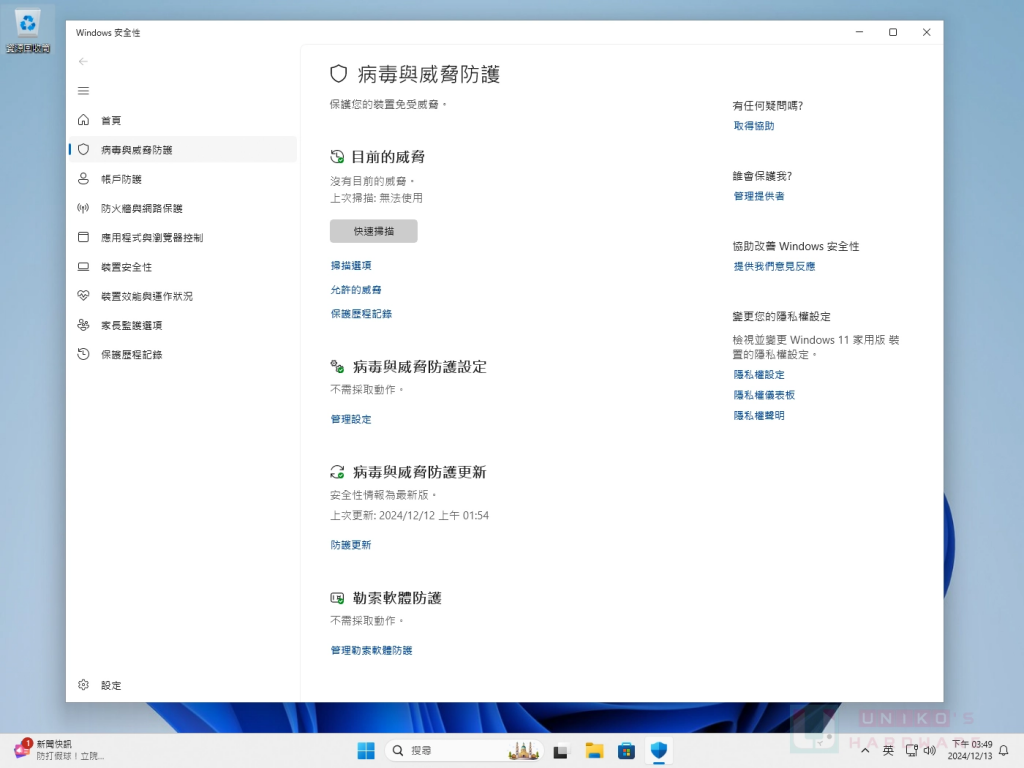Click the back arrow in Windows Security
This screenshot has height=768, width=1024.
pos(83,61)
